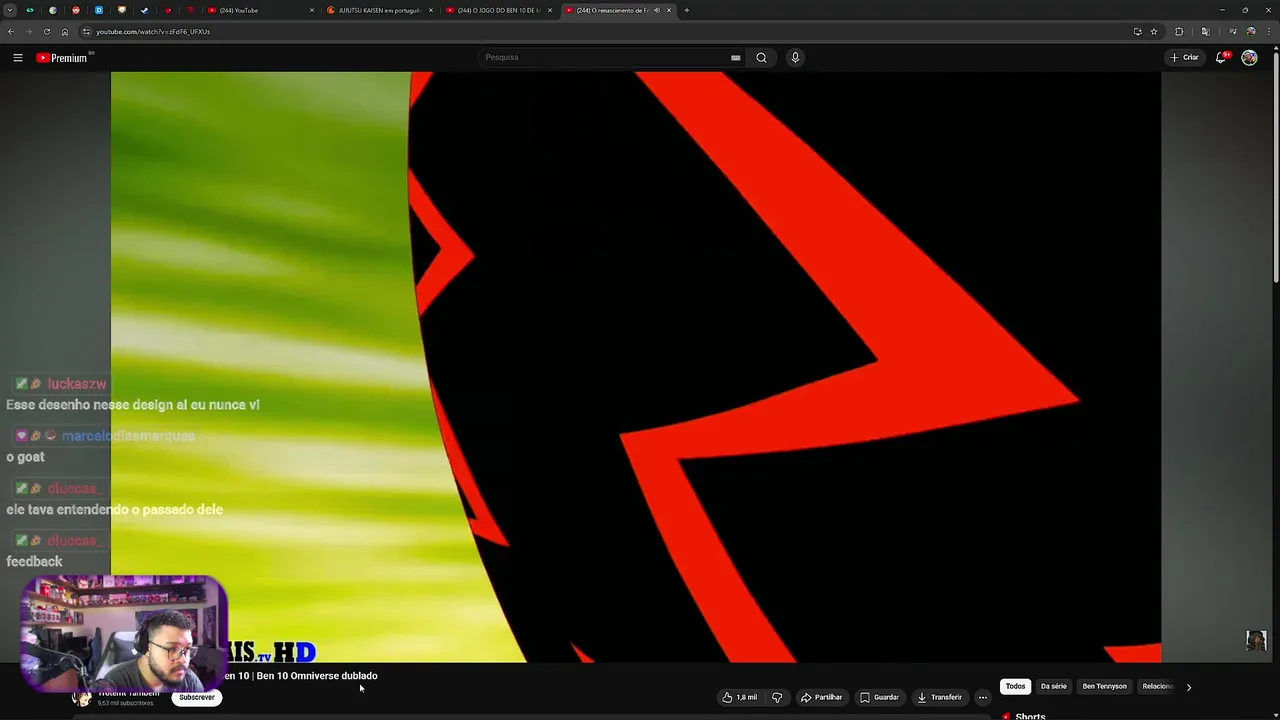Screen dimensions: 1280x720
Task: Click the small avatar thumbnail at right edge
Action: (1256, 641)
